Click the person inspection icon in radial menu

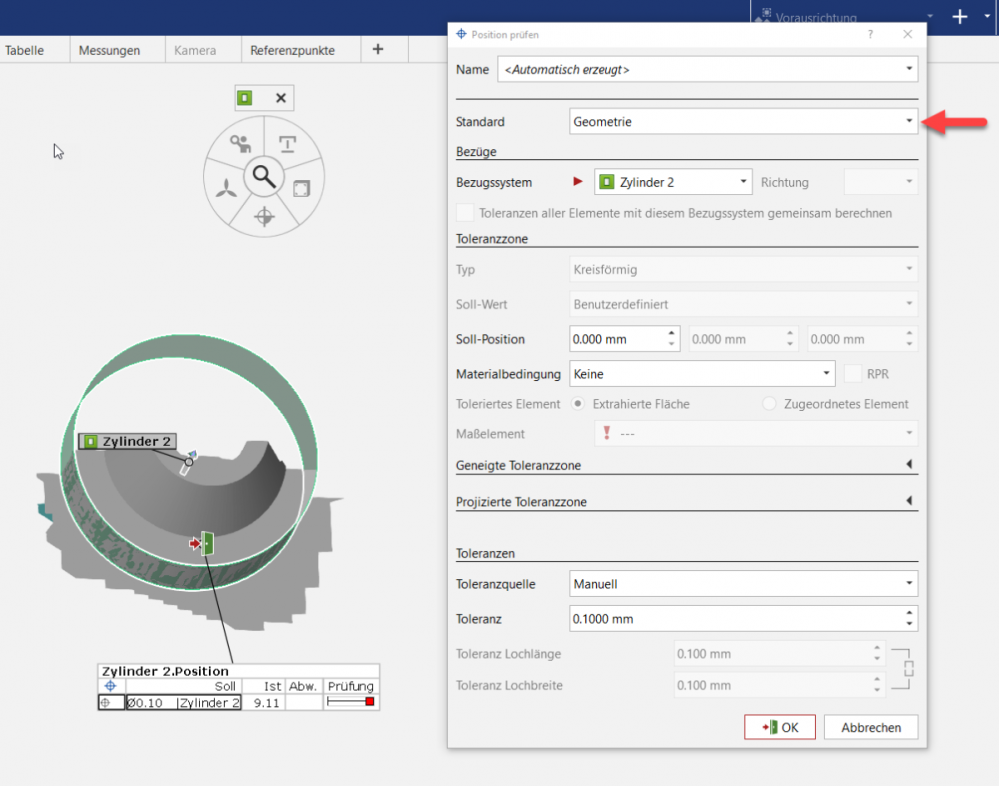coord(240,144)
